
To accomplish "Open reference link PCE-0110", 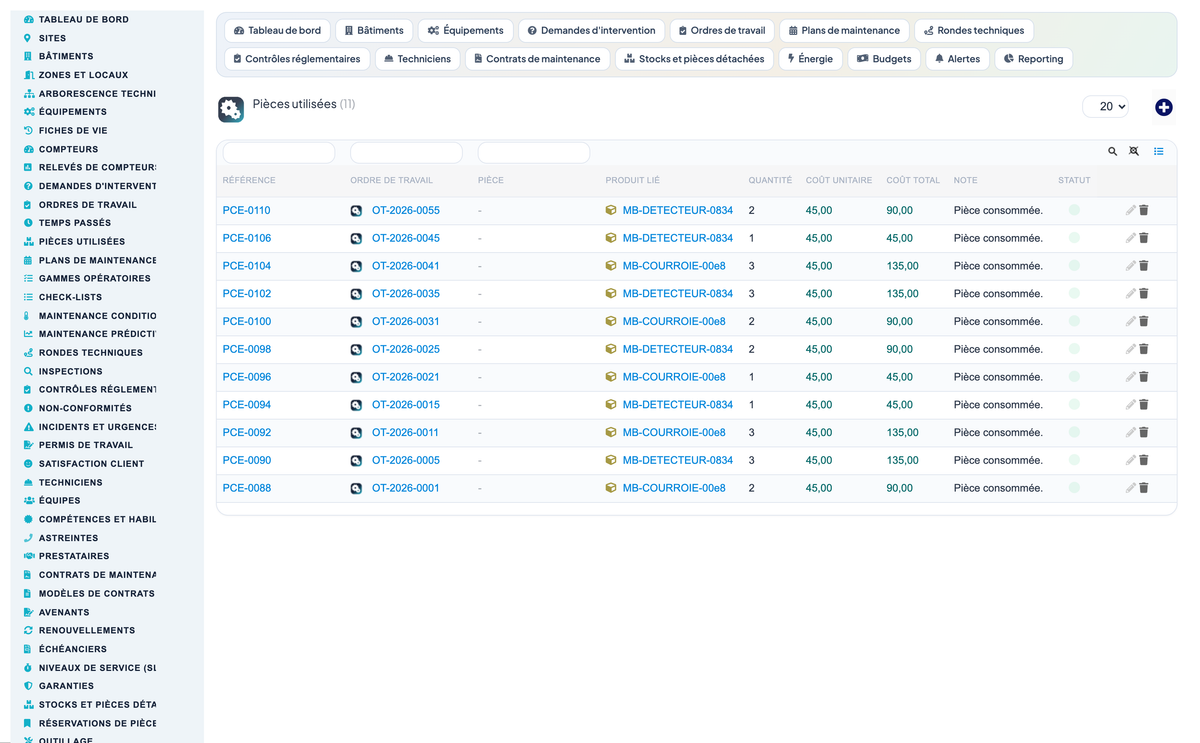I will [x=246, y=211].
